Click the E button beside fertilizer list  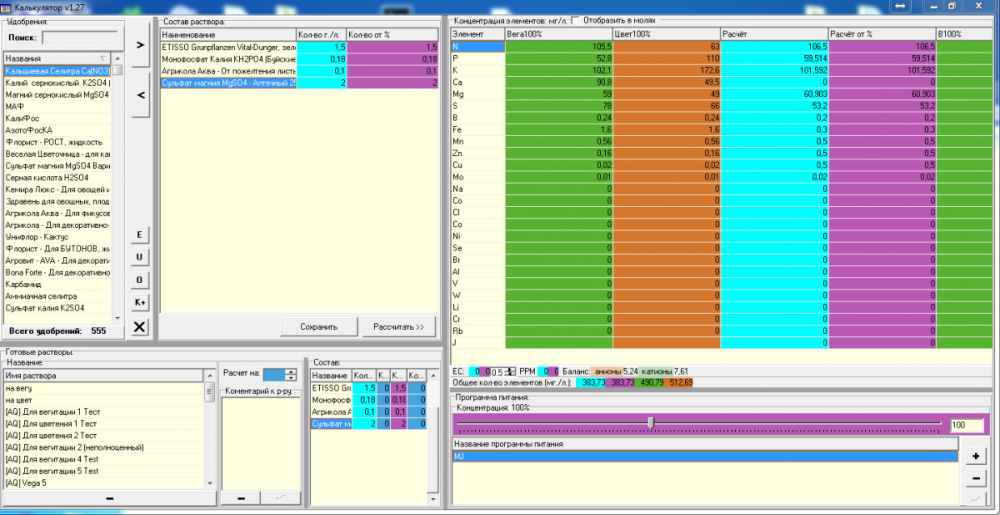pos(140,235)
